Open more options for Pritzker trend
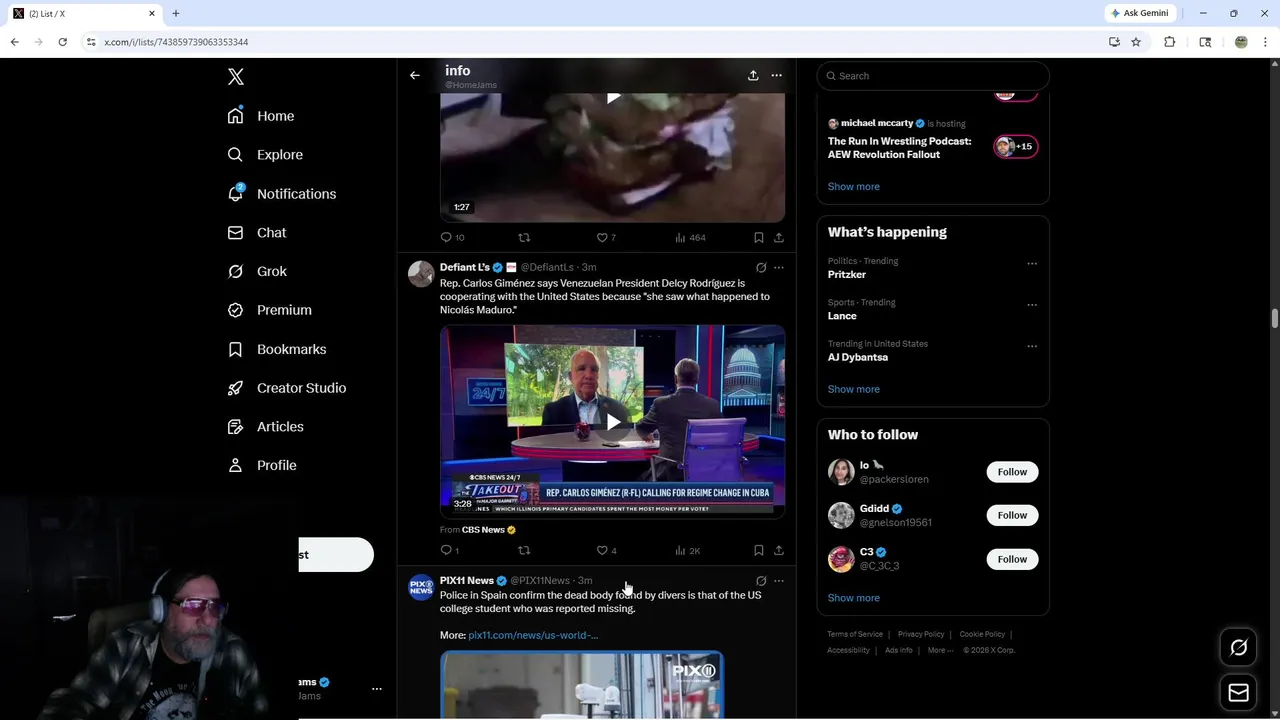Image resolution: width=1280 pixels, height=720 pixels. pos(1032,264)
